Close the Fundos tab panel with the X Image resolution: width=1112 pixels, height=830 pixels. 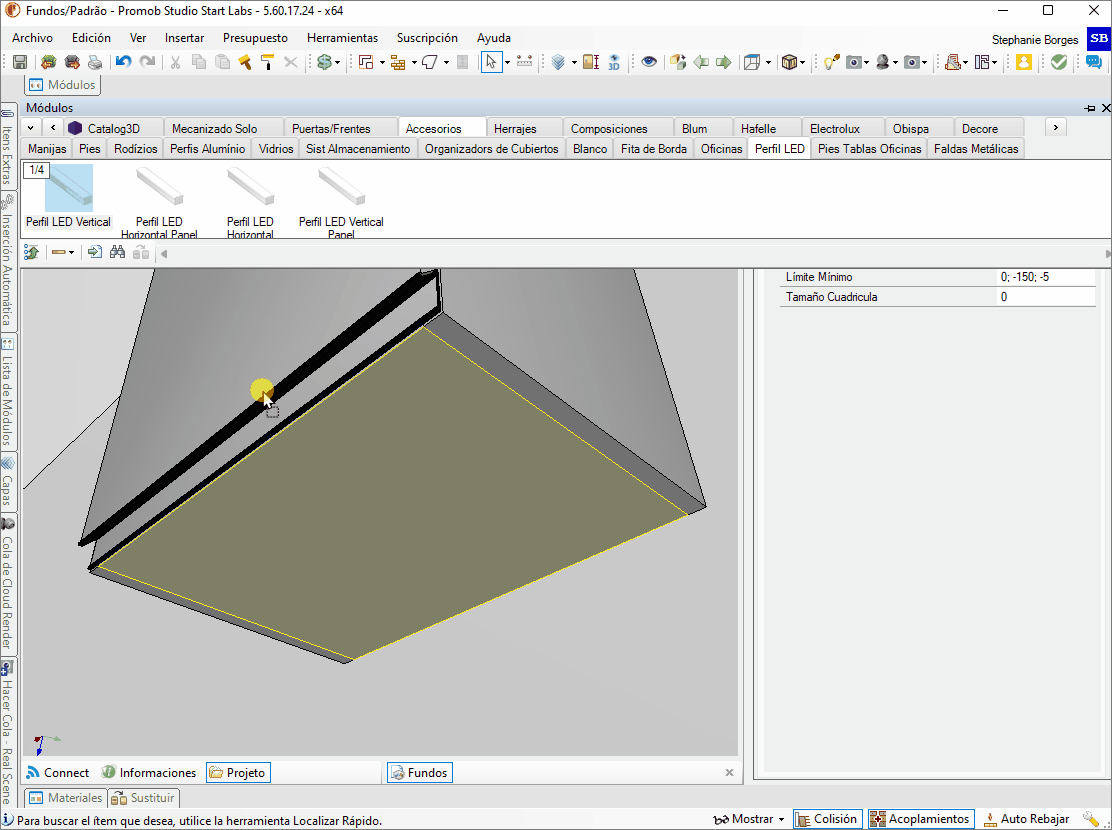(729, 773)
